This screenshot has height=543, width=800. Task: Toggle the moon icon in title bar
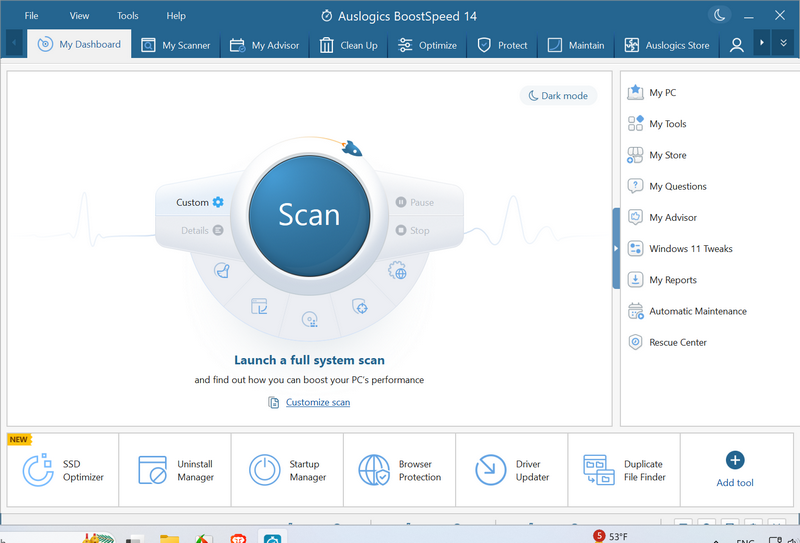click(x=719, y=15)
